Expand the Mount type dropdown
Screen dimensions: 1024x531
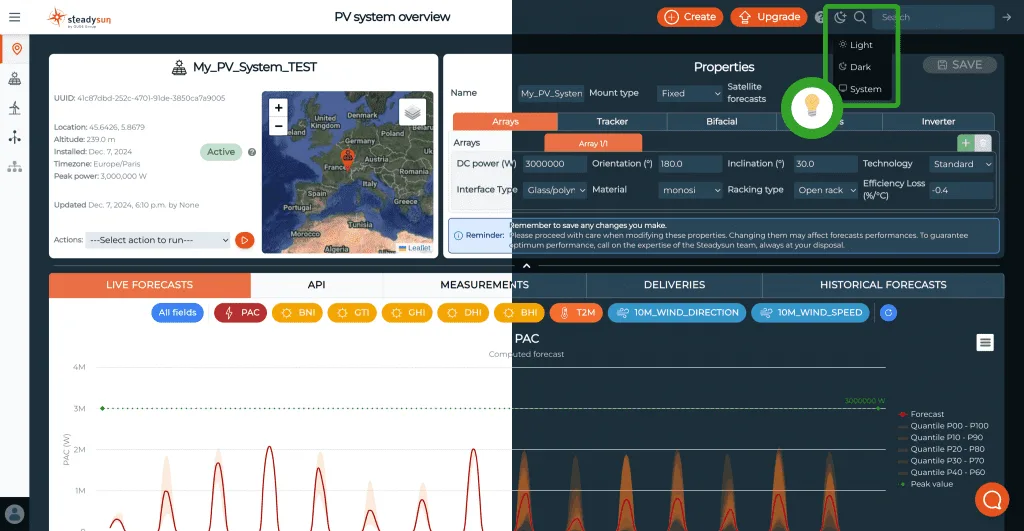tap(690, 93)
